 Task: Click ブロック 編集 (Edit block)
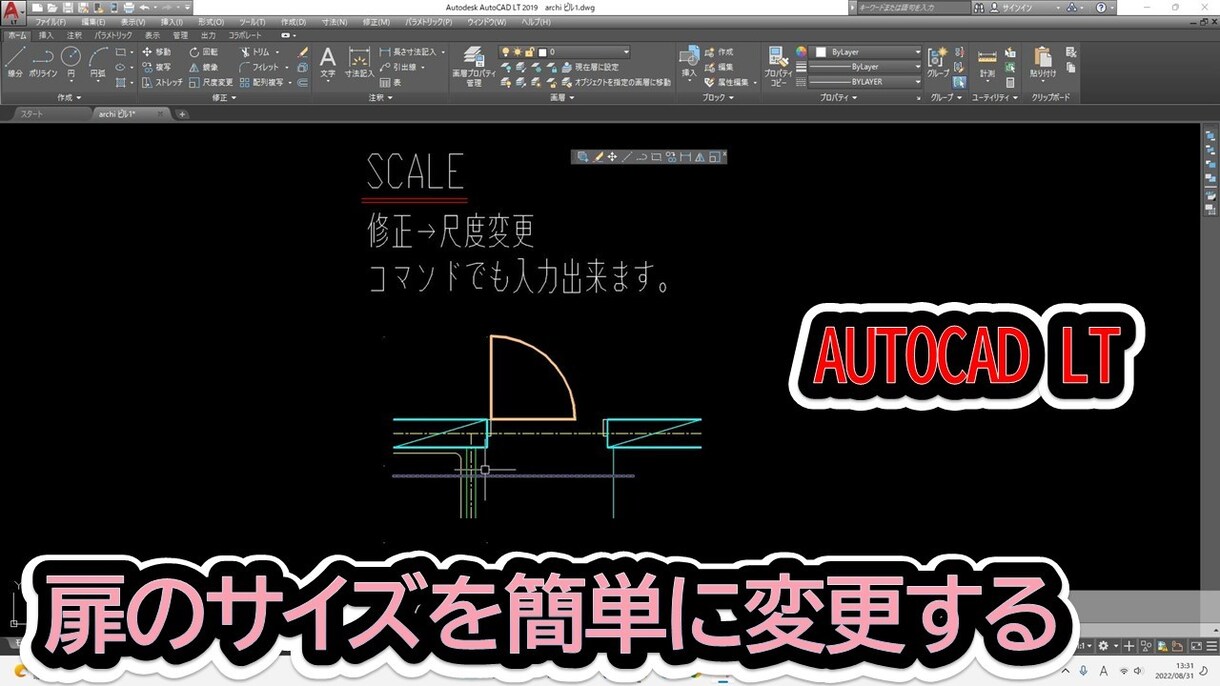point(718,67)
